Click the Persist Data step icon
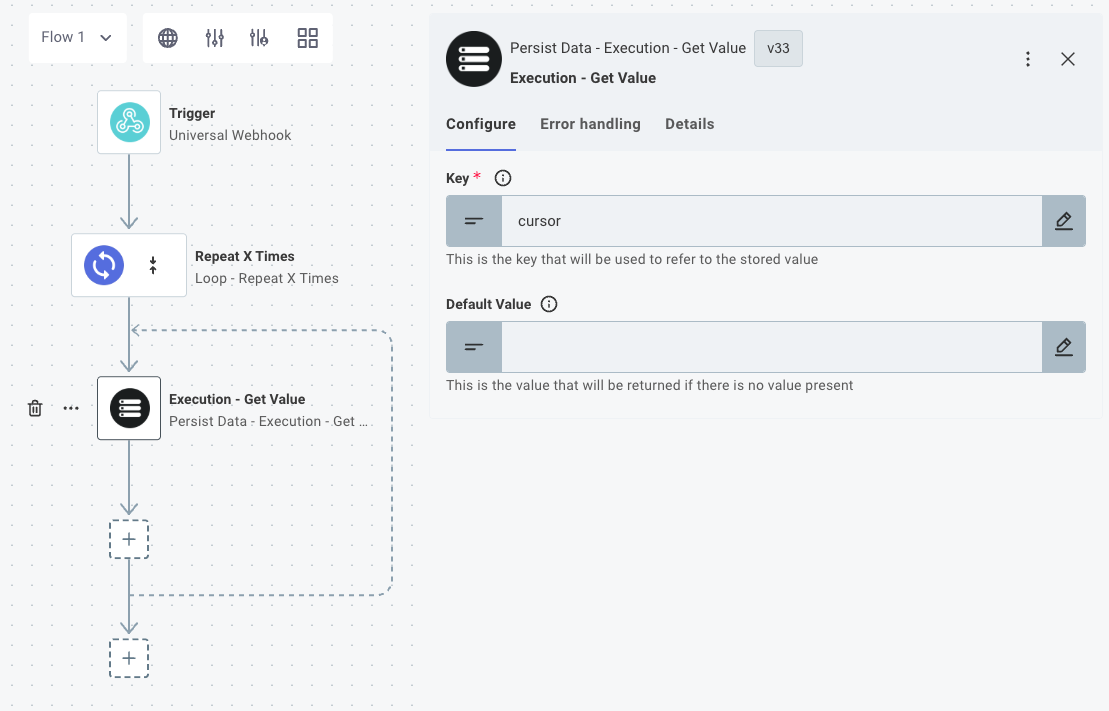 pyautogui.click(x=128, y=408)
